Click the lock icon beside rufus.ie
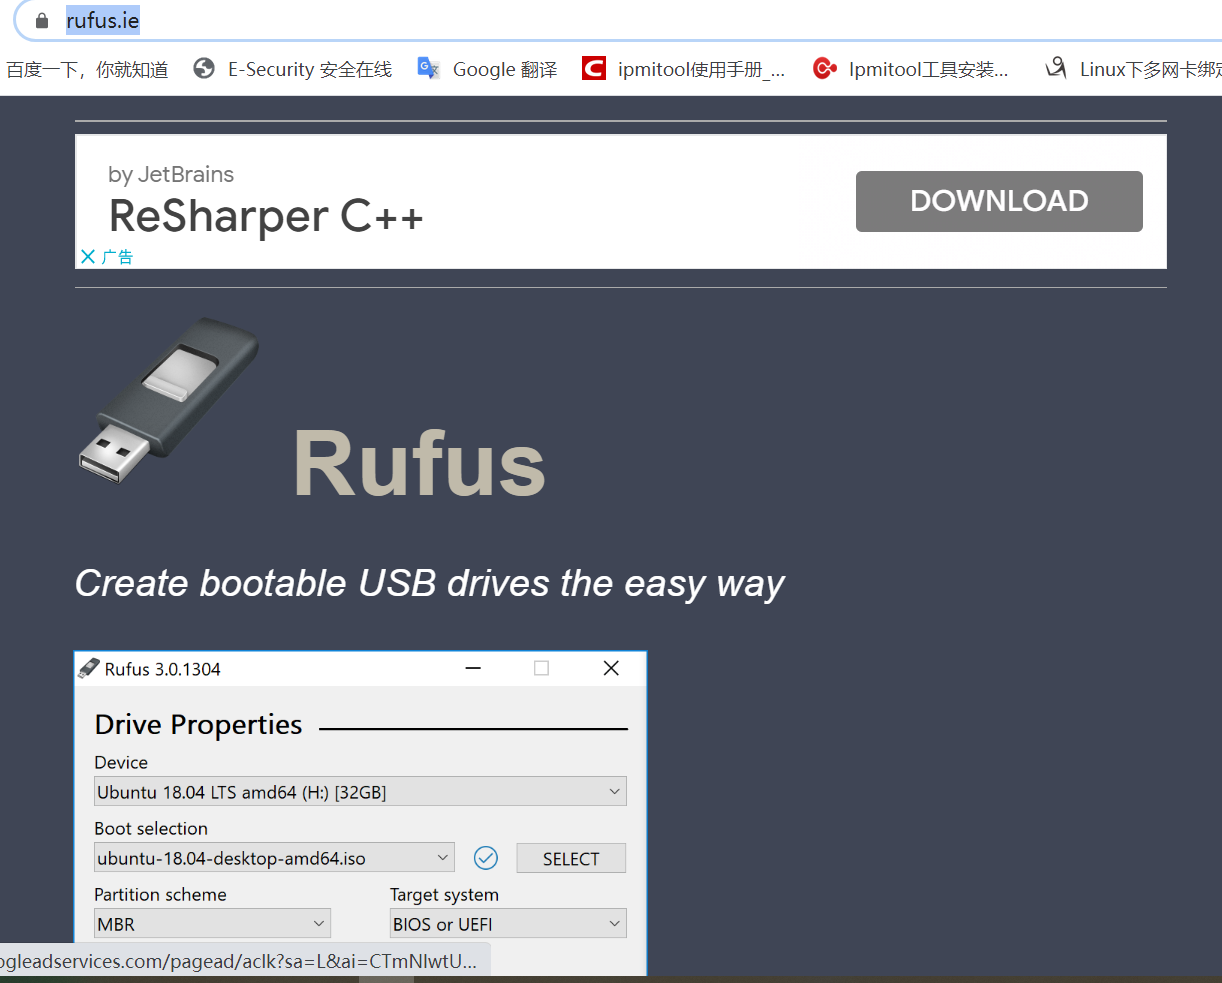The width and height of the screenshot is (1222, 983). coord(42,21)
